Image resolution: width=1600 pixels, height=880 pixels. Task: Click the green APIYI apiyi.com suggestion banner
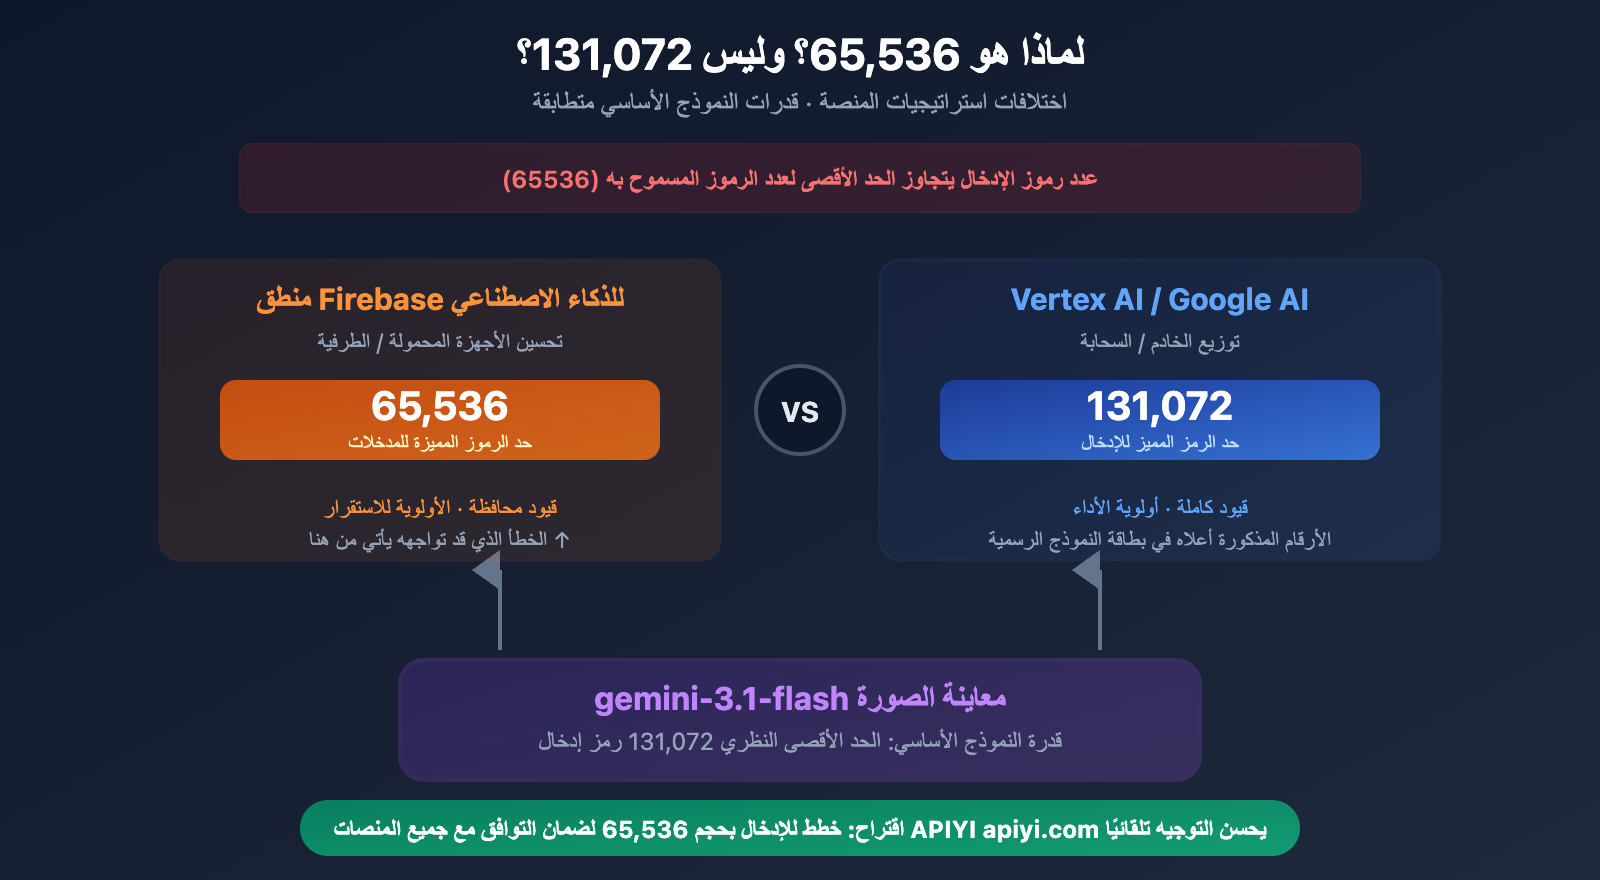pos(800,828)
